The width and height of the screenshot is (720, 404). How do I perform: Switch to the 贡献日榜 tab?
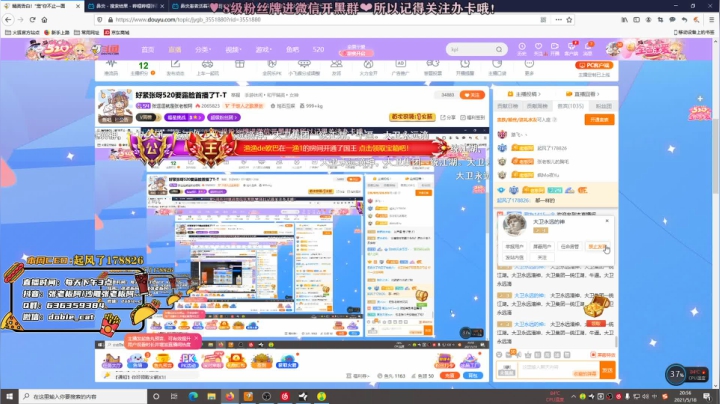507,106
